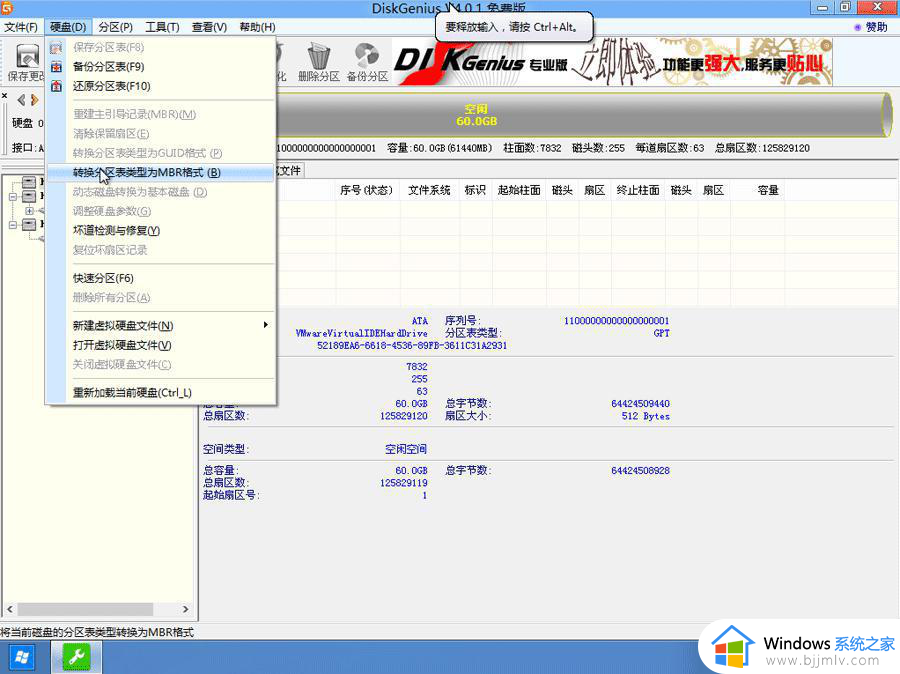Click the disk GUID 52189EA6-6618-4536 value

point(412,346)
